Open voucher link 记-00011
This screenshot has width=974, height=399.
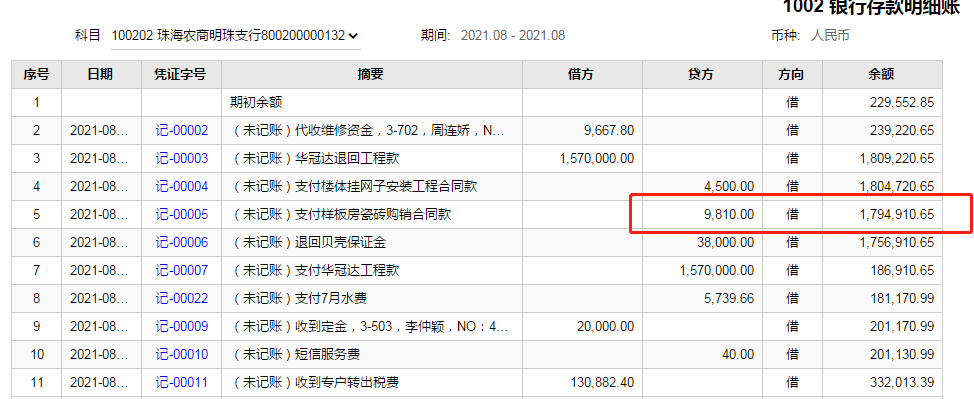181,383
